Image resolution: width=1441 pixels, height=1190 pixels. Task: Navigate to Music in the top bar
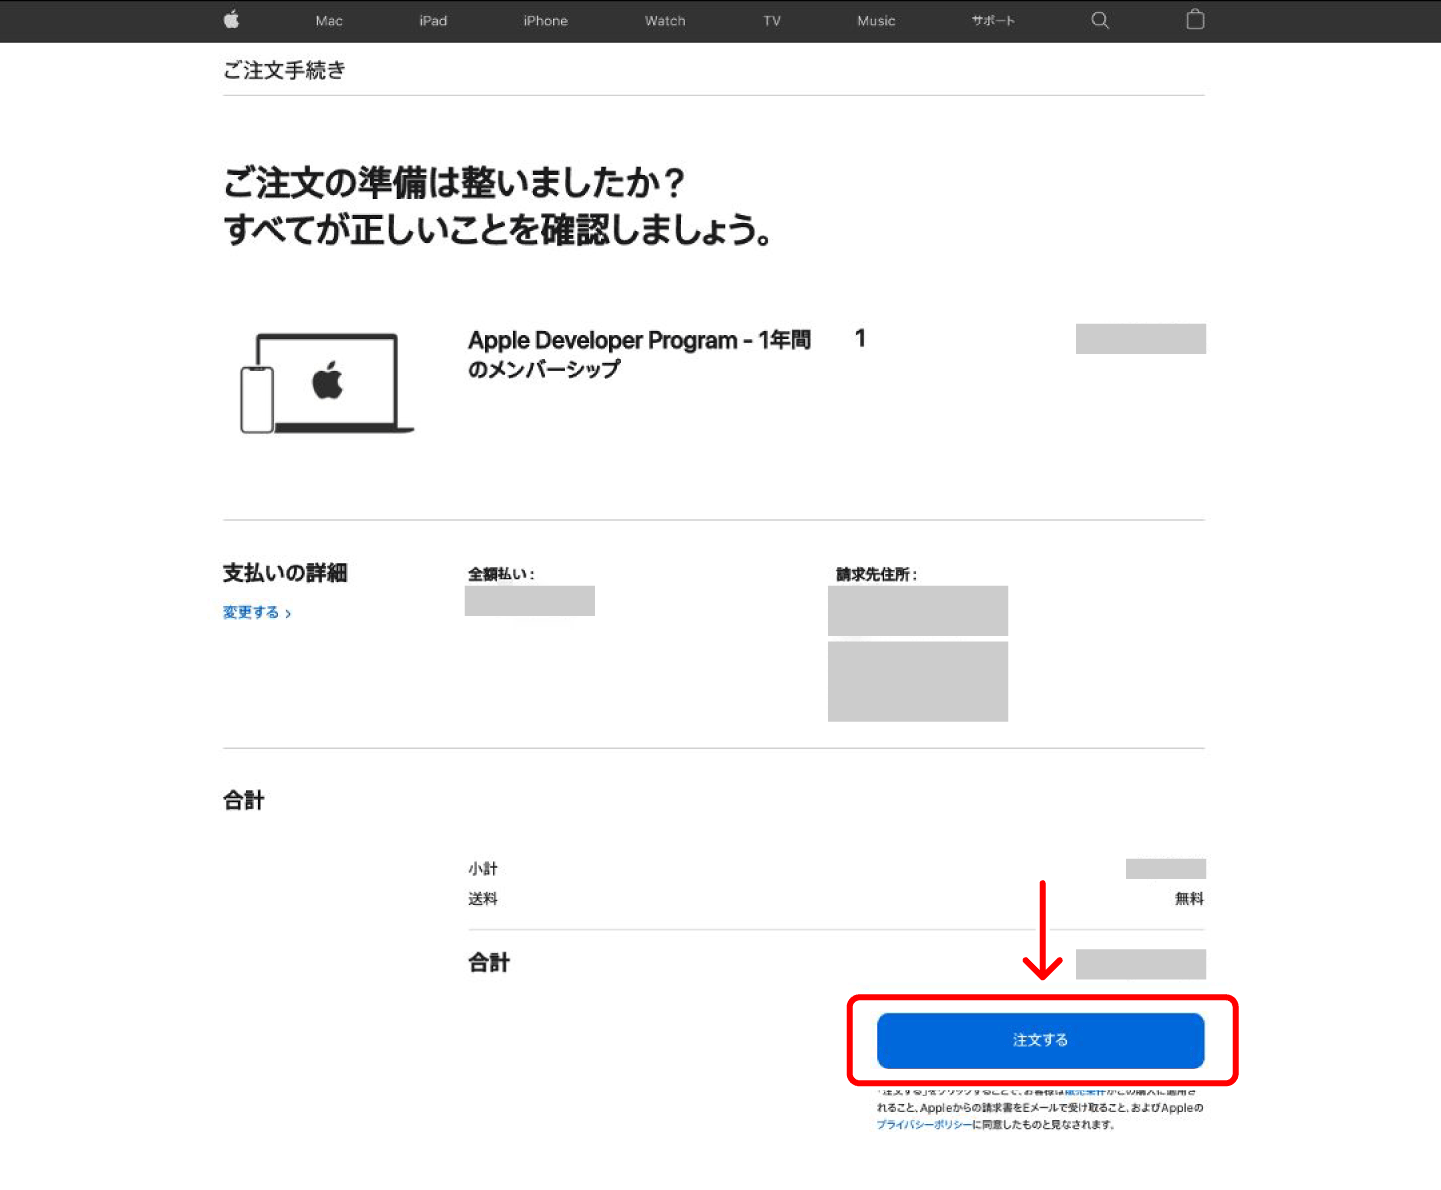[x=876, y=21]
